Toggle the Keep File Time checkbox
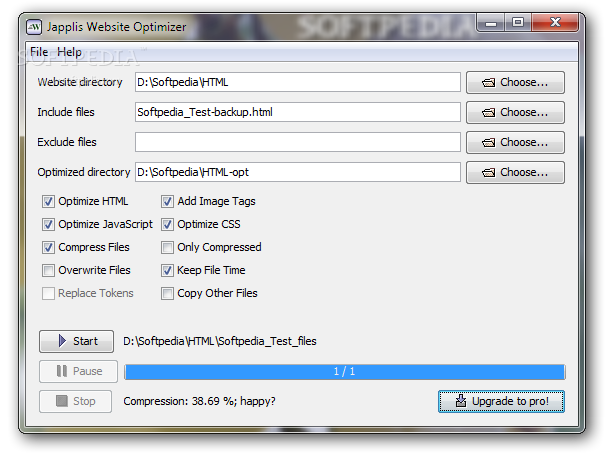The width and height of the screenshot is (606, 454). (x=167, y=270)
